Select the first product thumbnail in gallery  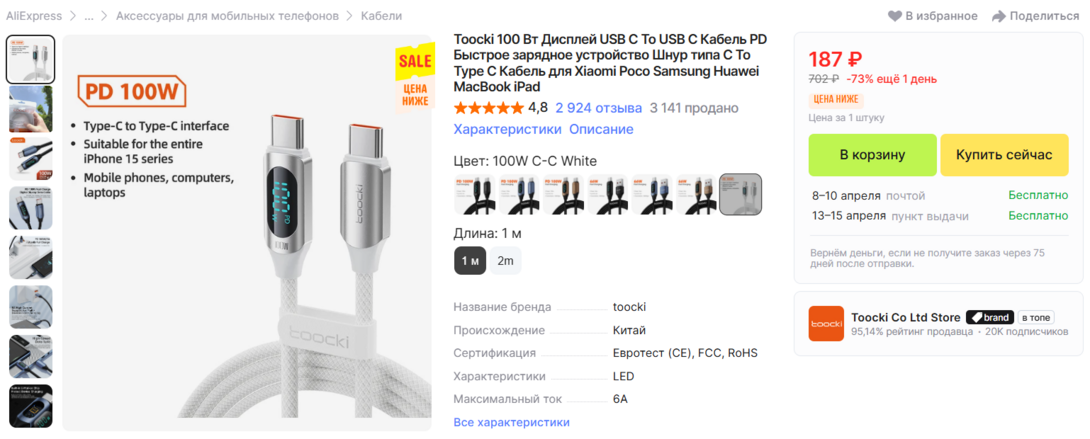click(31, 59)
